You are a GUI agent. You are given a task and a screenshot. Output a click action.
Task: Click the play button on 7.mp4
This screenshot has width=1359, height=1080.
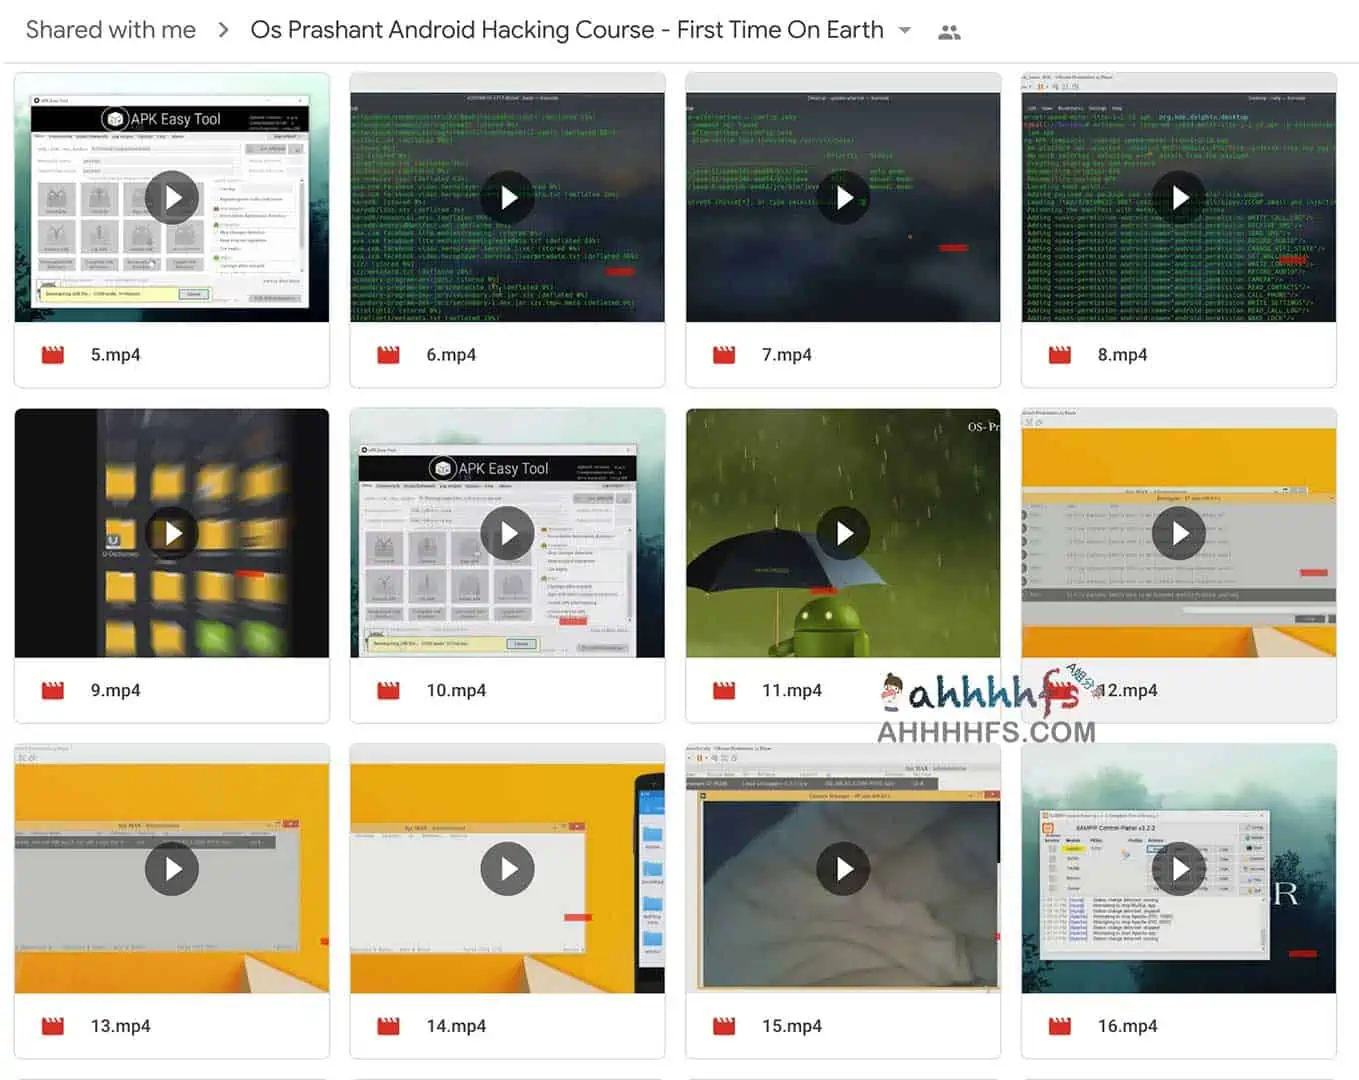[x=844, y=198]
